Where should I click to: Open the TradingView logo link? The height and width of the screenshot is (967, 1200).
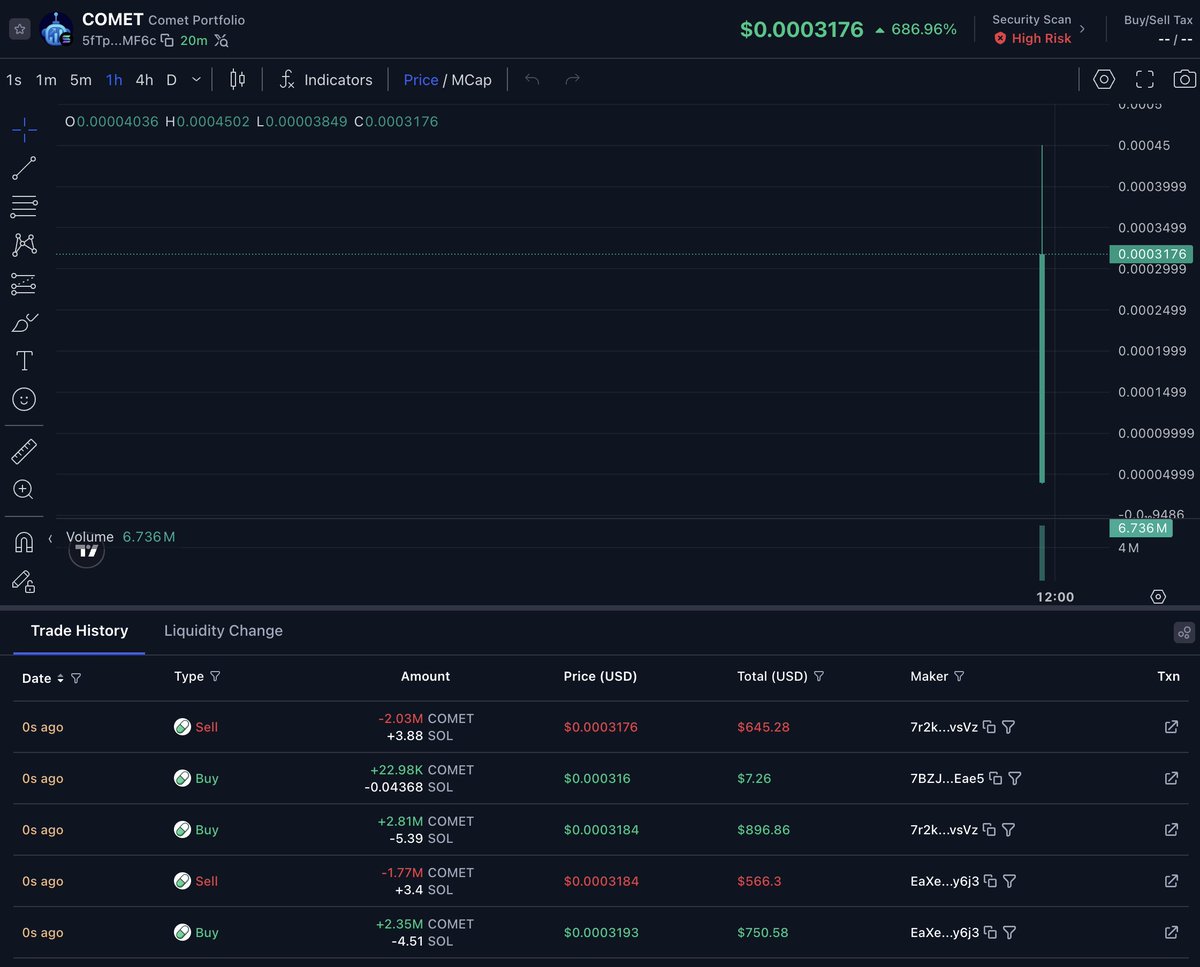(87, 551)
